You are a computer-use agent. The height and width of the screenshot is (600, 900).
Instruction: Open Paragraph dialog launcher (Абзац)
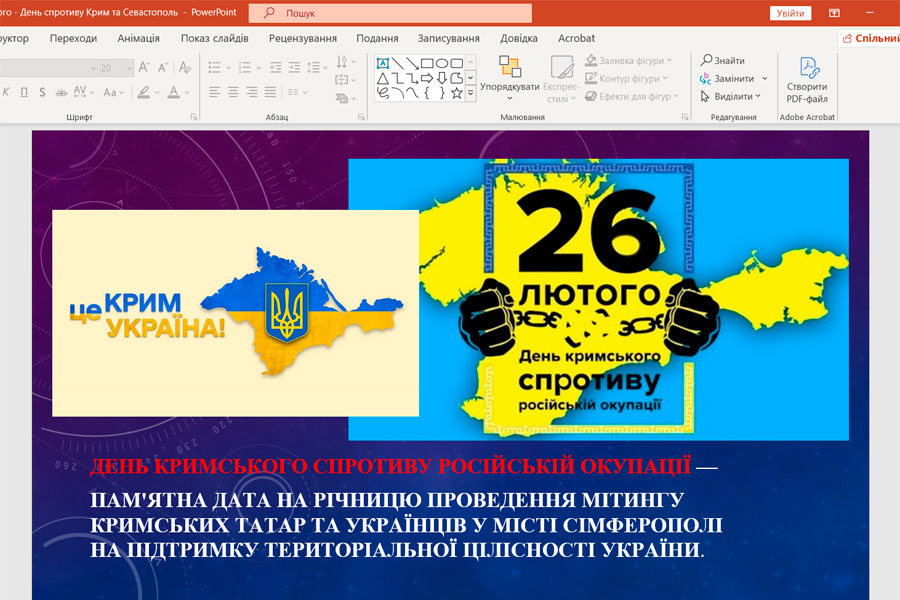point(361,117)
